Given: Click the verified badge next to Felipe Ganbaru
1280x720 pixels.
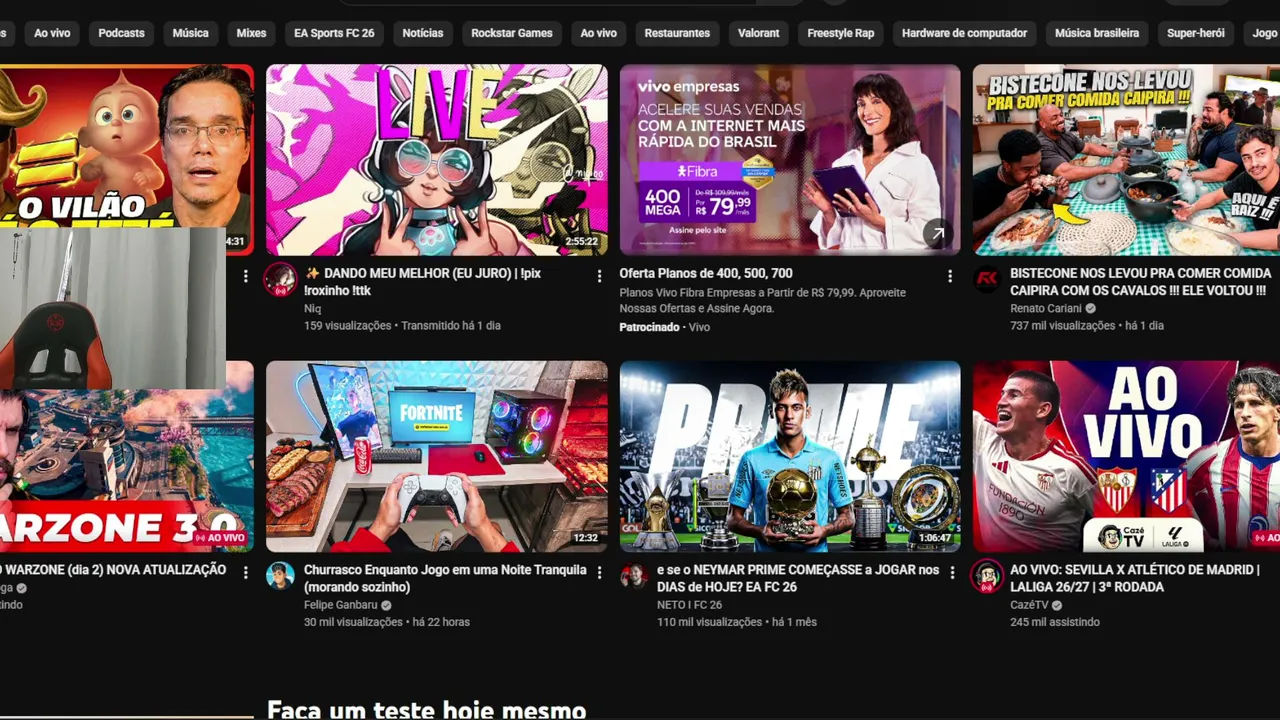Looking at the screenshot, I should (x=386, y=605).
